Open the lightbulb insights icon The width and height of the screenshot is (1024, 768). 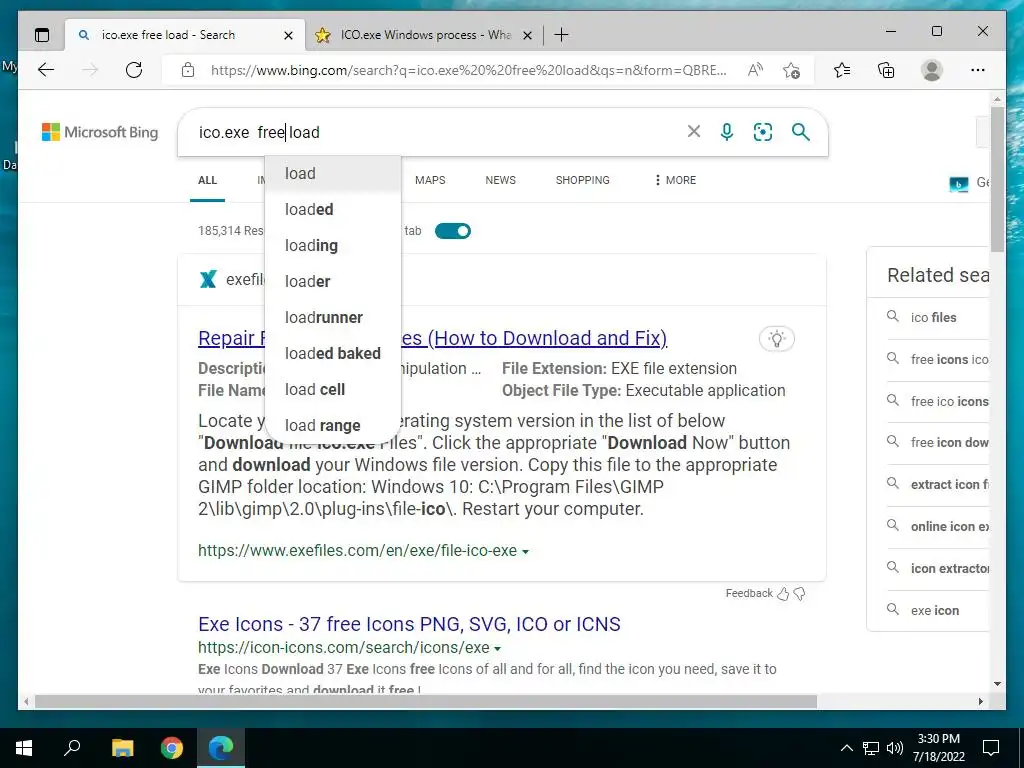coord(776,338)
